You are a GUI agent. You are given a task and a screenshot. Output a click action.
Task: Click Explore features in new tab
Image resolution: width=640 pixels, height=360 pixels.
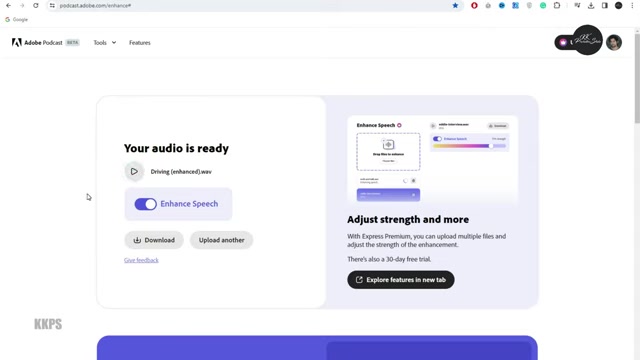pos(401,280)
